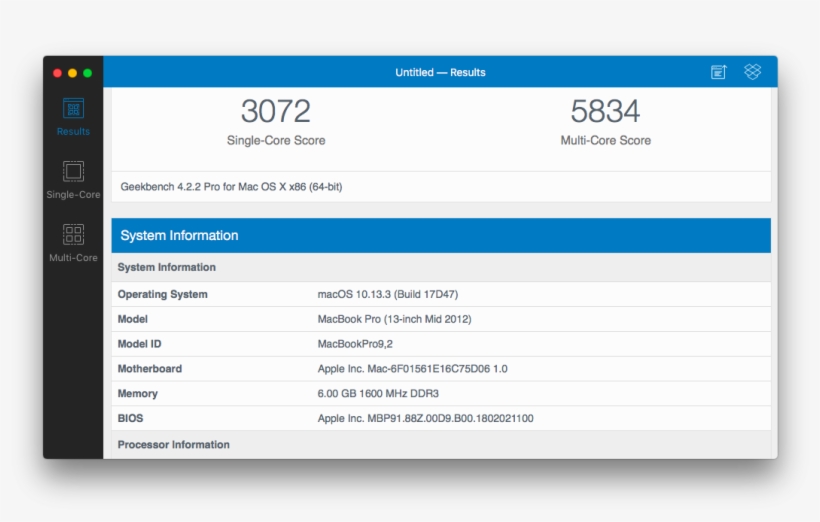Image resolution: width=820 pixels, height=522 pixels.
Task: Select the Multi-Core icon in sidebar
Action: pyautogui.click(x=73, y=234)
